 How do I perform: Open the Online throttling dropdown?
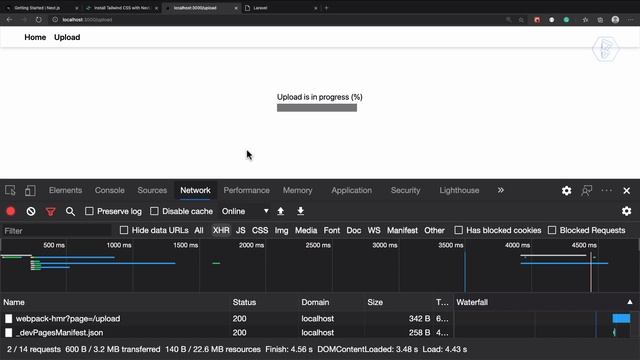(245, 211)
